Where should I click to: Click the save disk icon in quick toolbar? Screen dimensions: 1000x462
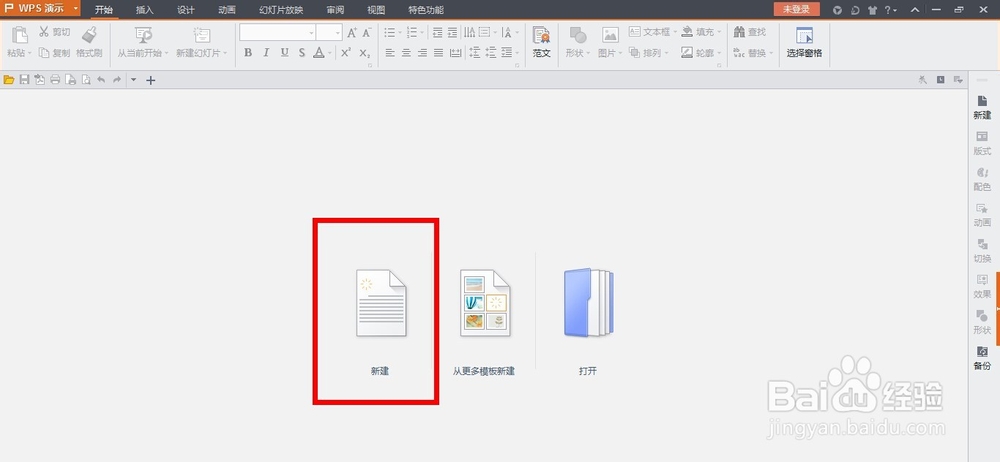coord(24,80)
